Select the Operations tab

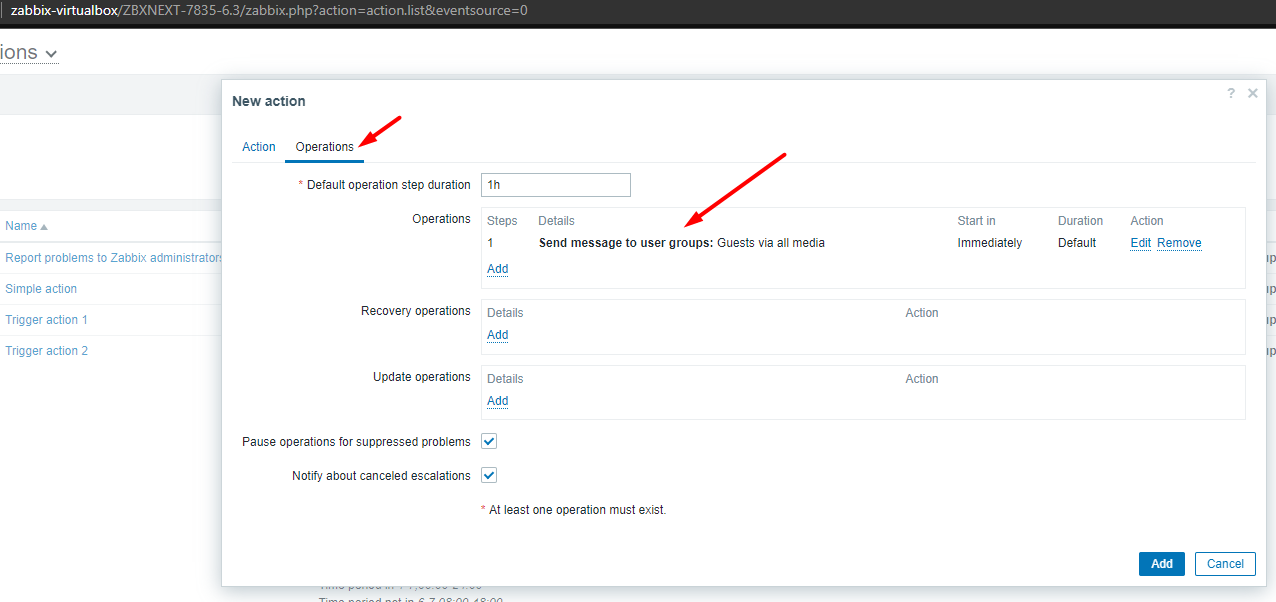[325, 147]
